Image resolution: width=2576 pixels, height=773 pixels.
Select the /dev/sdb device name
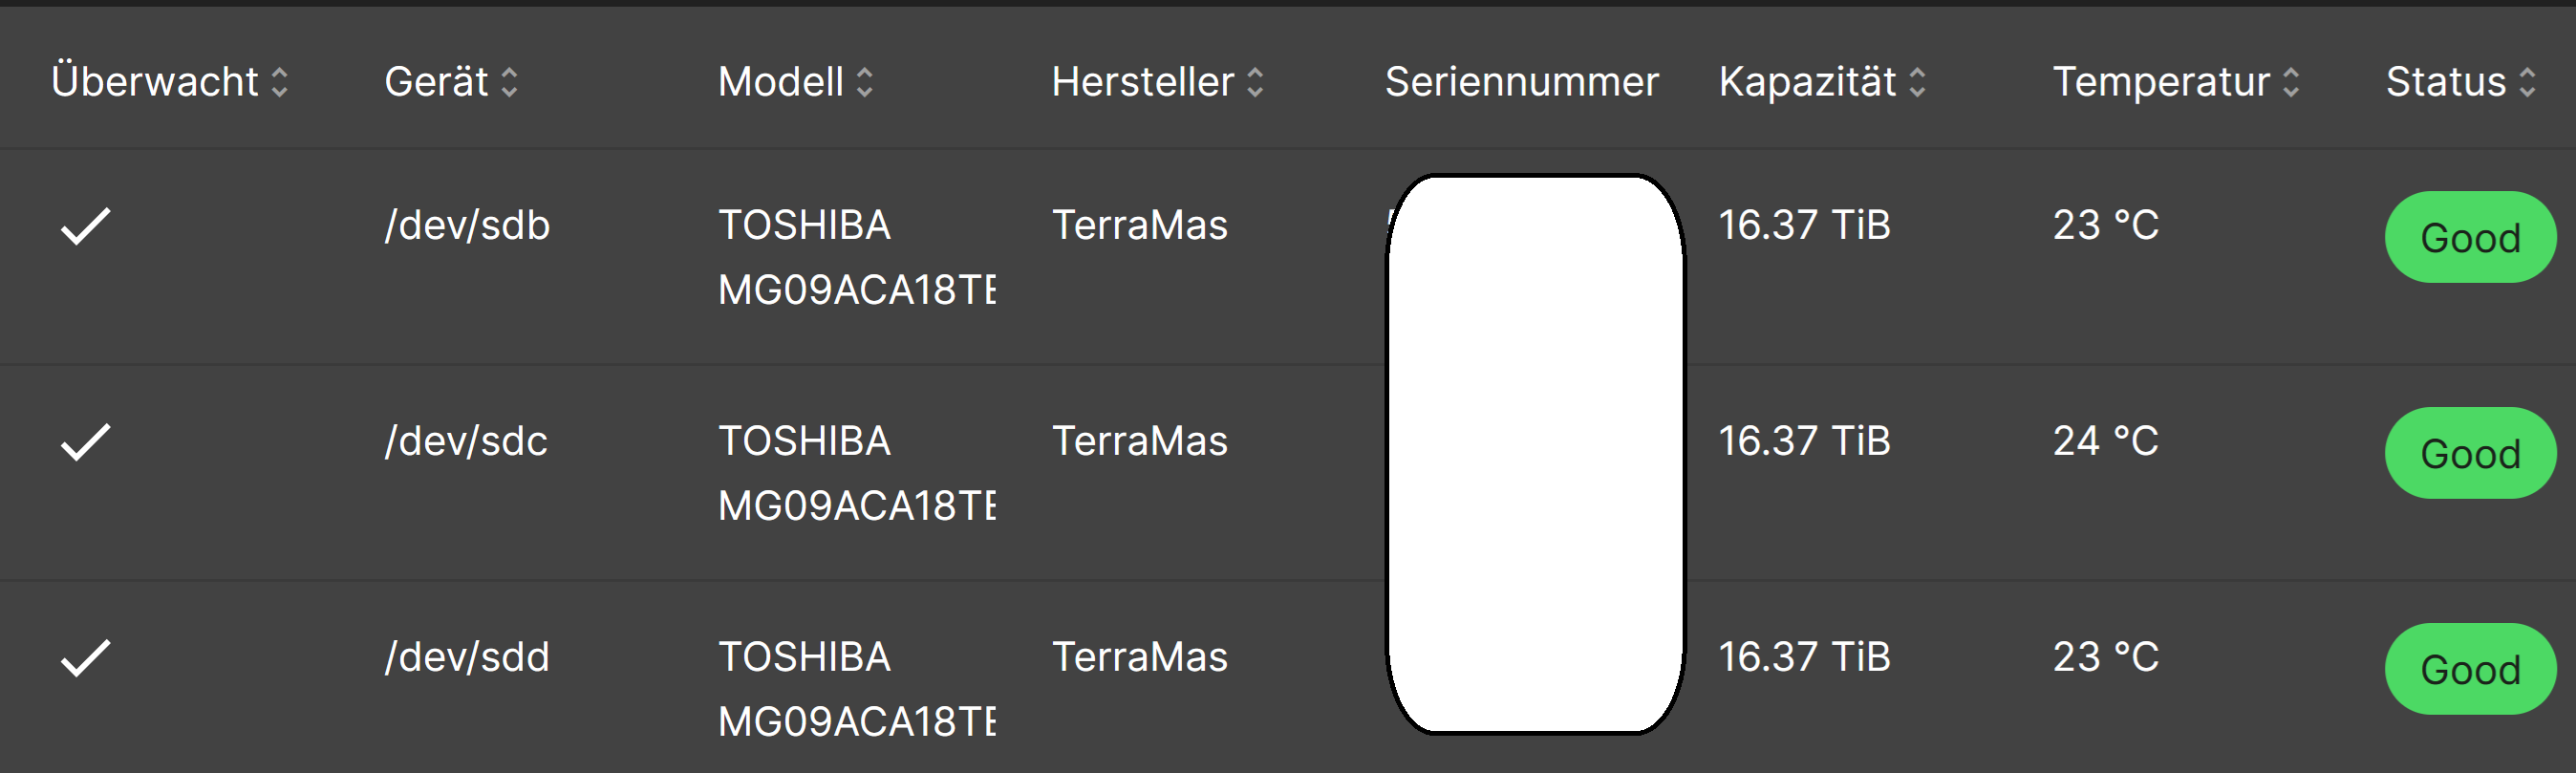[x=467, y=226]
